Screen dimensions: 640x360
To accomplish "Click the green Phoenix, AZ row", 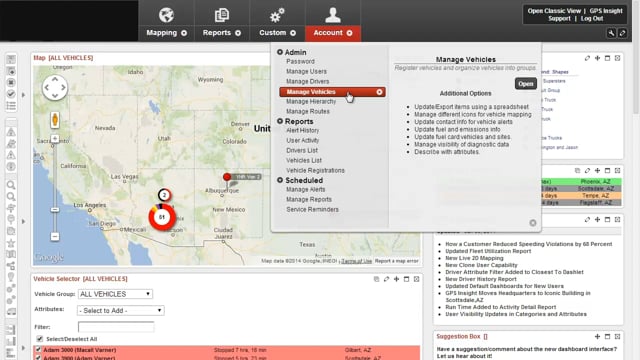I will click(x=581, y=181).
